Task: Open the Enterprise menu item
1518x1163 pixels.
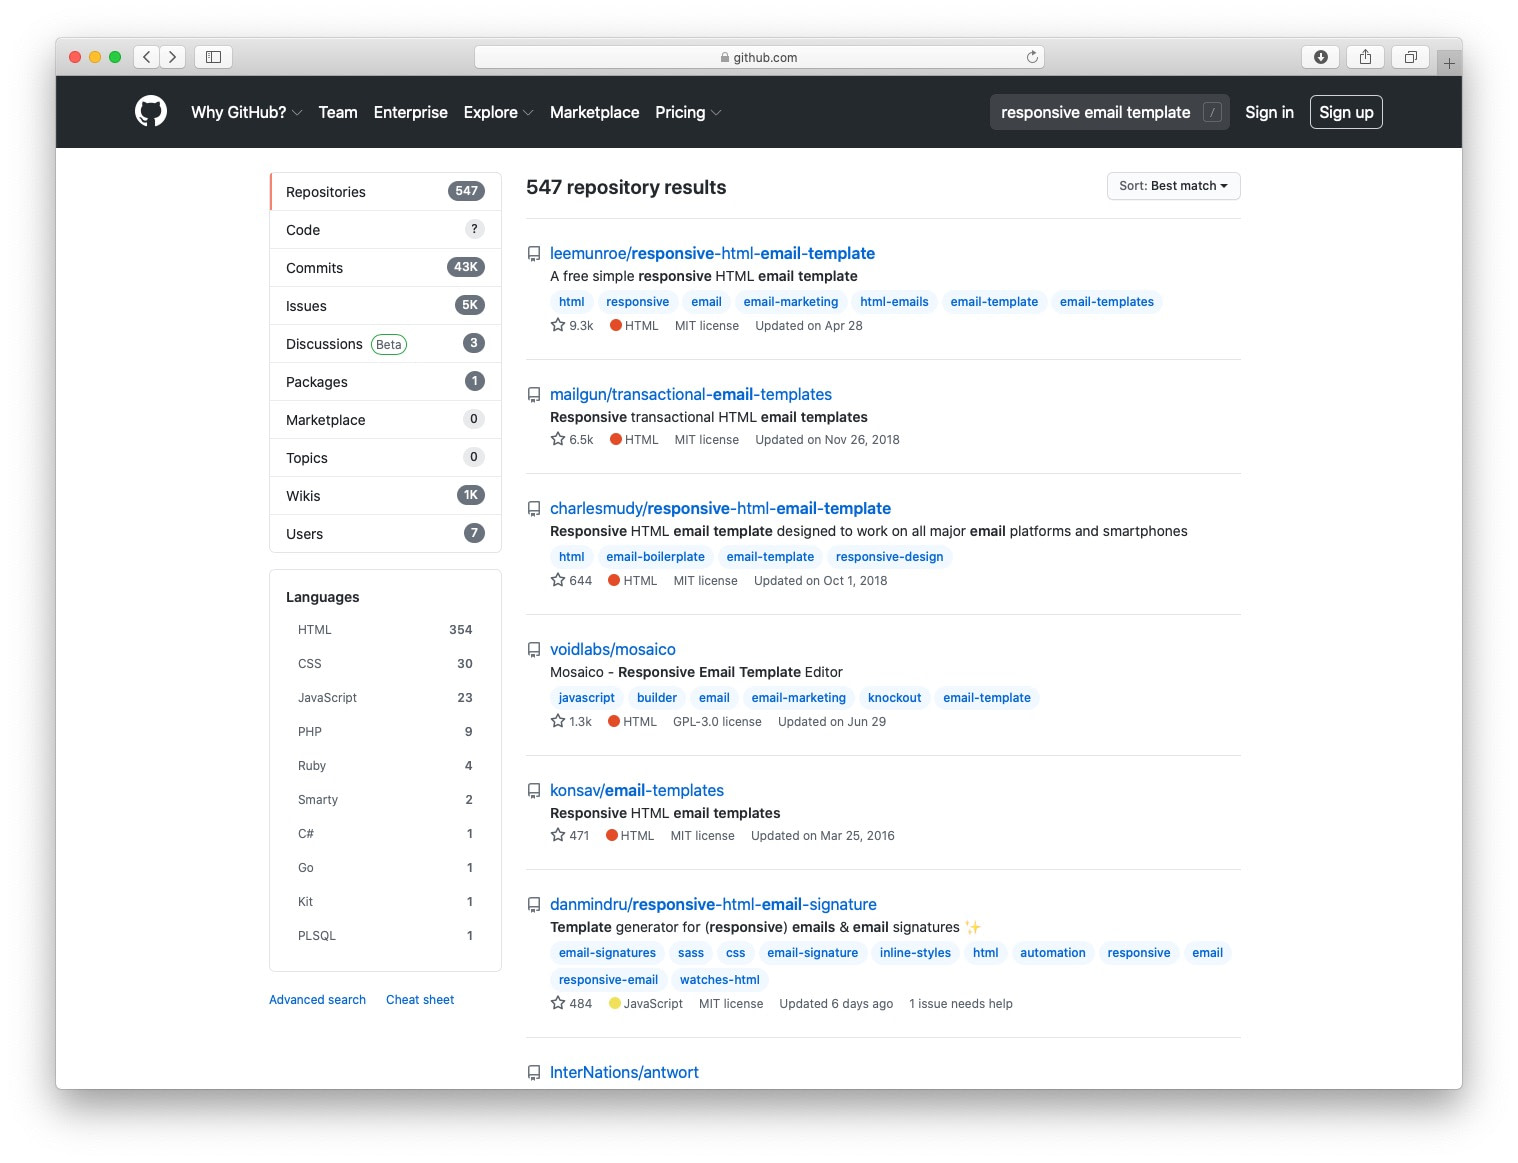Action: (x=411, y=112)
